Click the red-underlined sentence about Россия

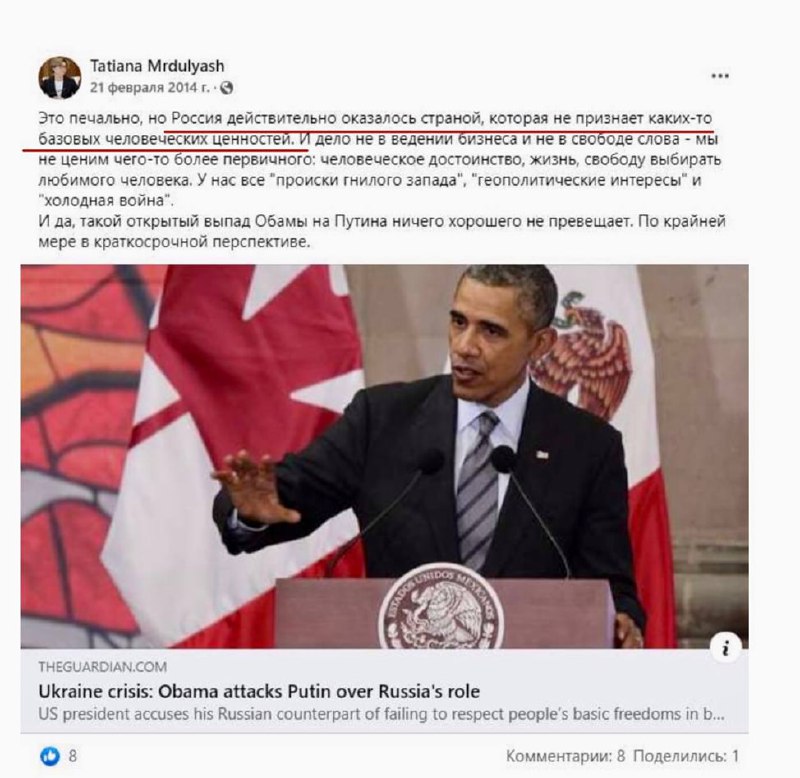pyautogui.click(x=375, y=129)
